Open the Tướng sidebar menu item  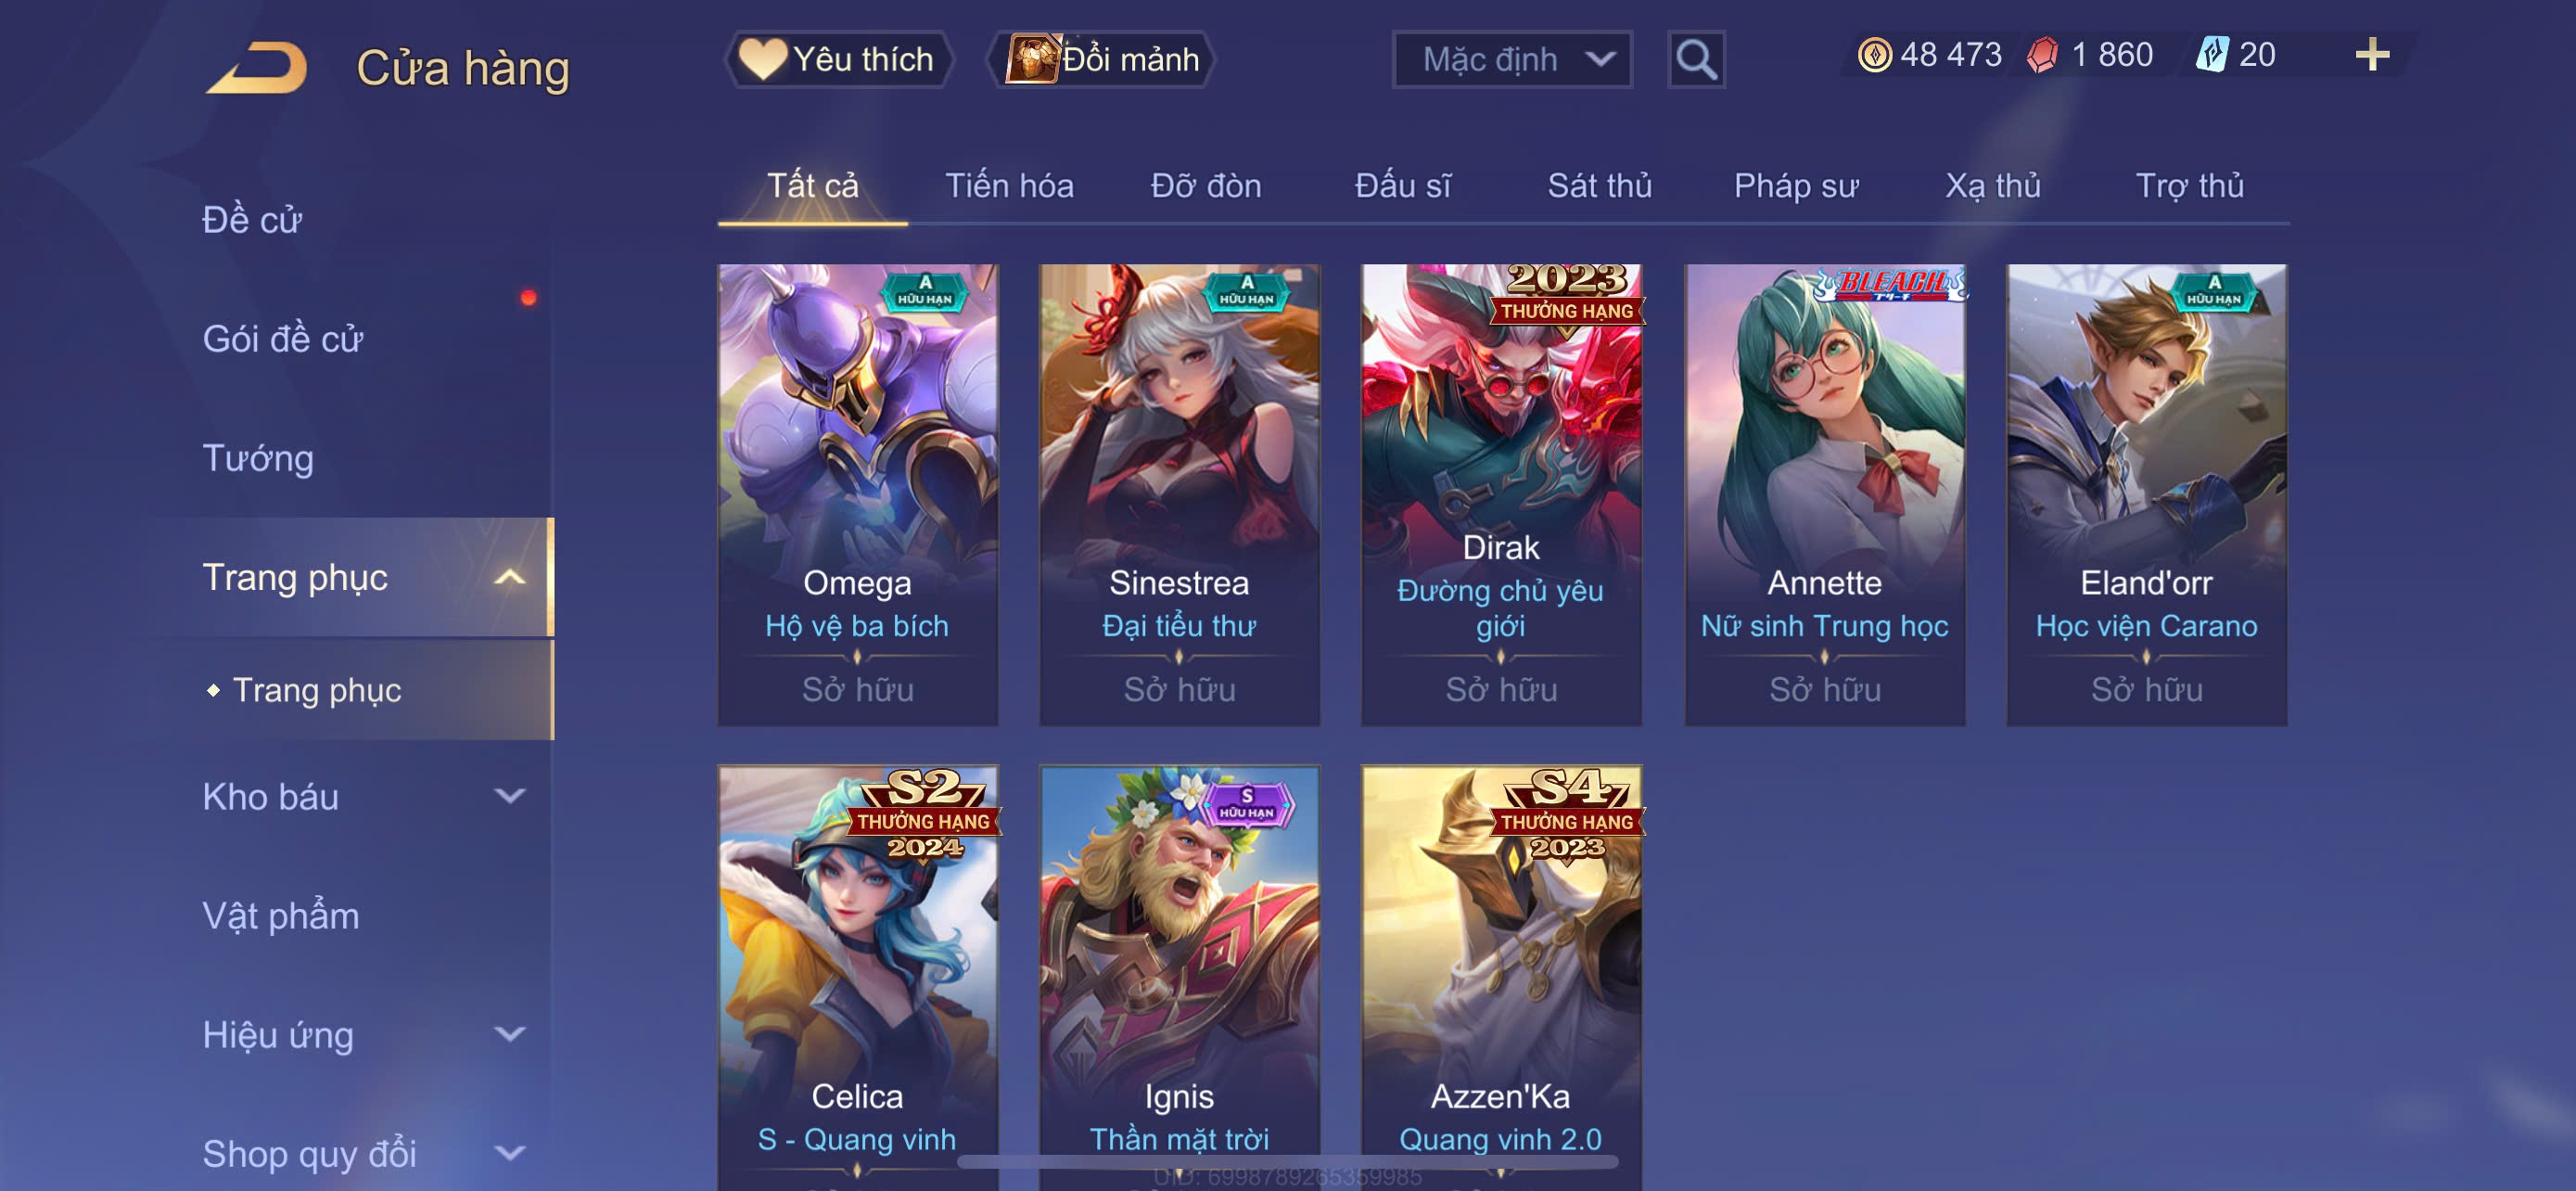click(258, 458)
